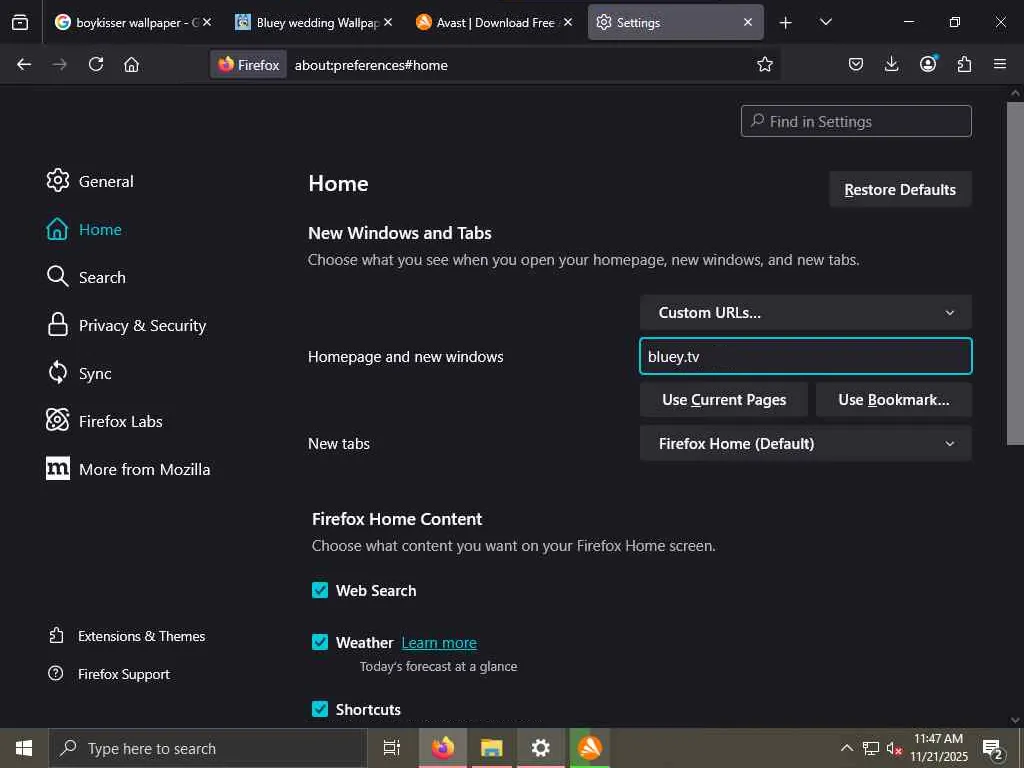Image resolution: width=1024 pixels, height=768 pixels.
Task: Click the Sync arrows icon
Action: click(x=57, y=373)
